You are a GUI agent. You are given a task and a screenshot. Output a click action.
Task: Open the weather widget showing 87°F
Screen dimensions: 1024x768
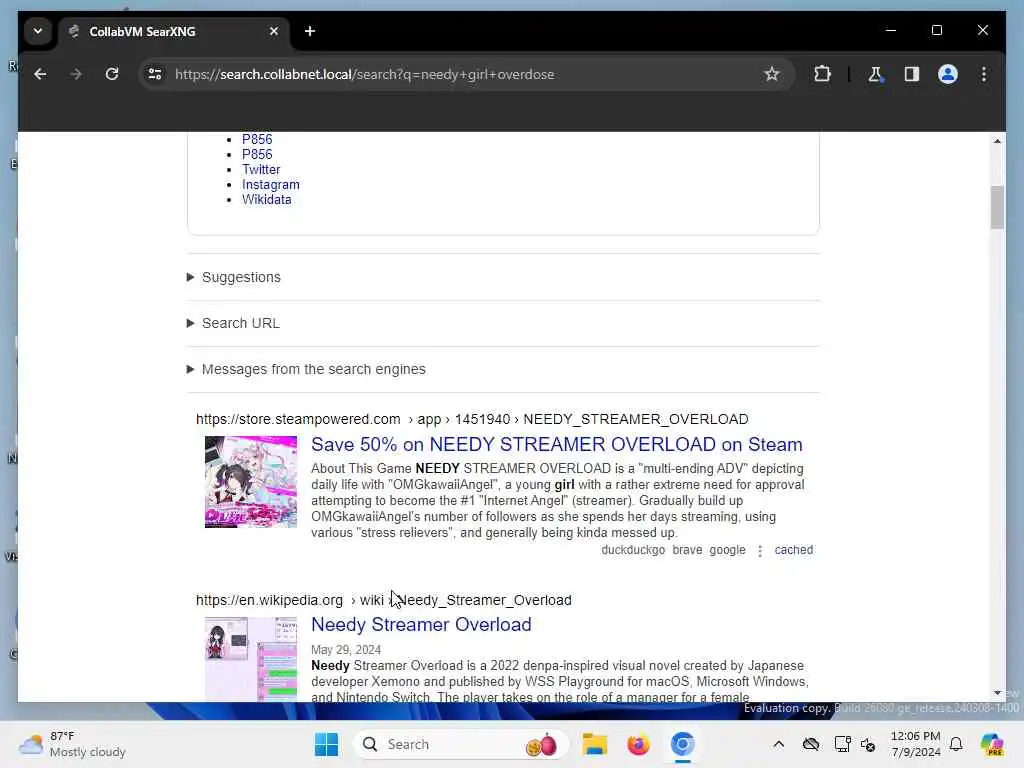point(72,744)
